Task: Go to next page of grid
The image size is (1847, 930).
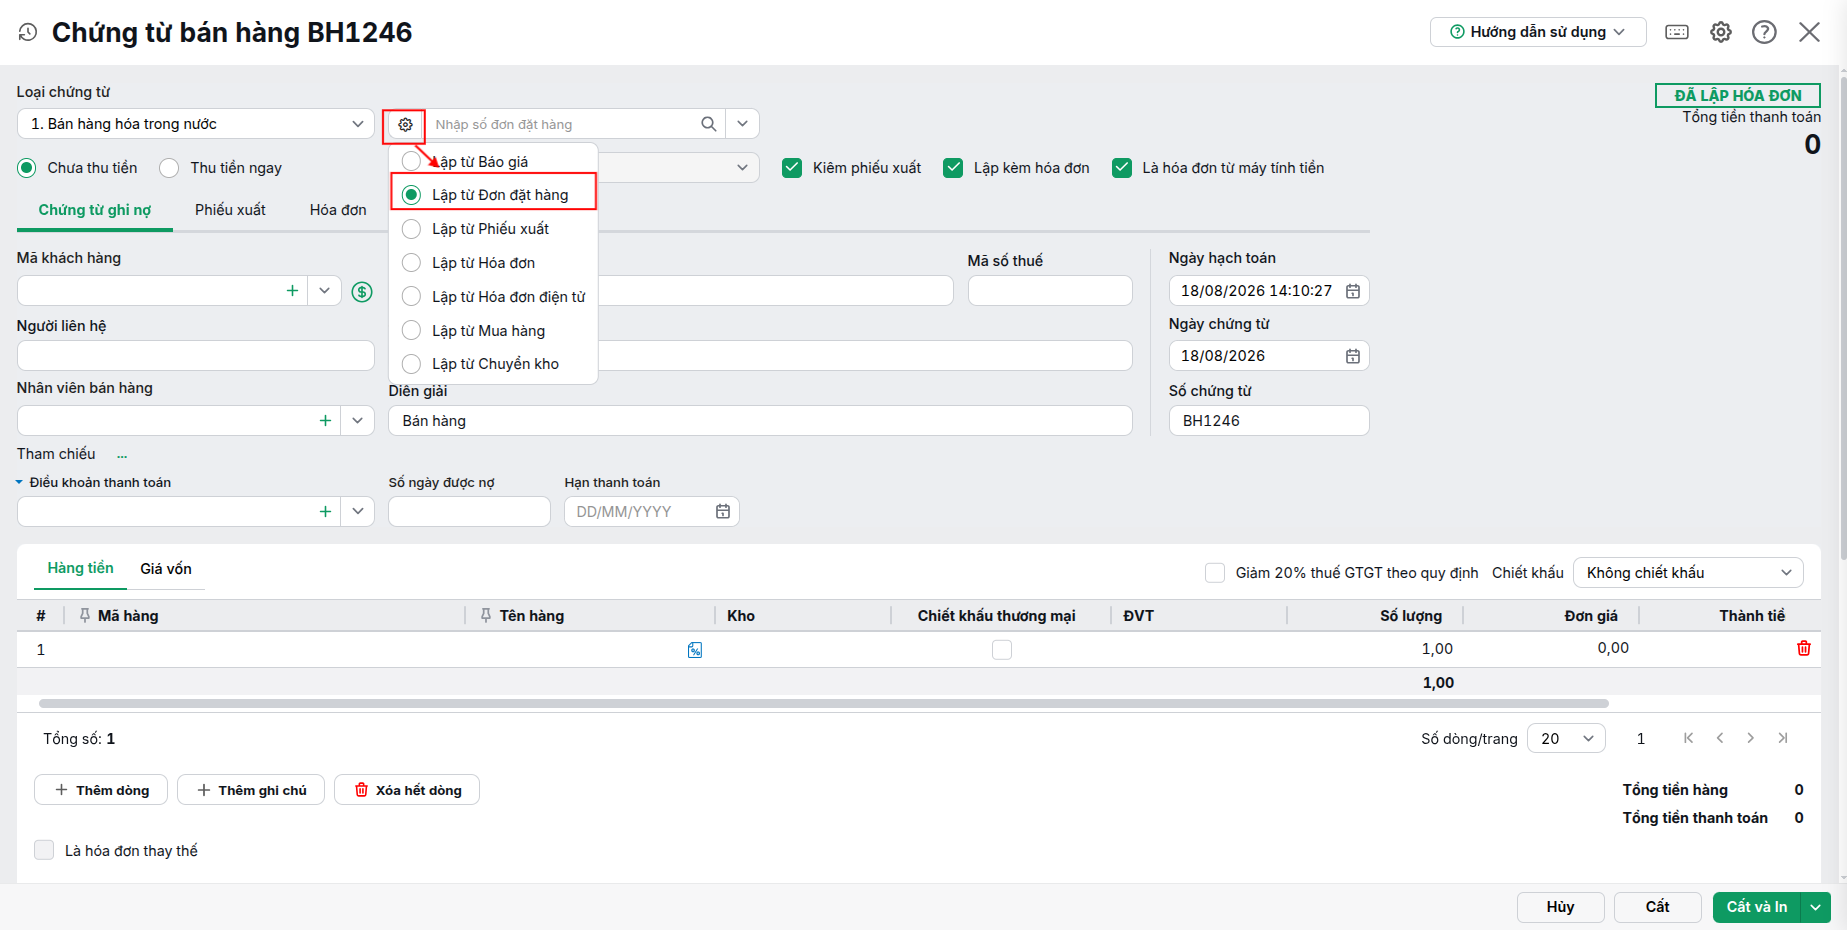Action: tap(1751, 738)
